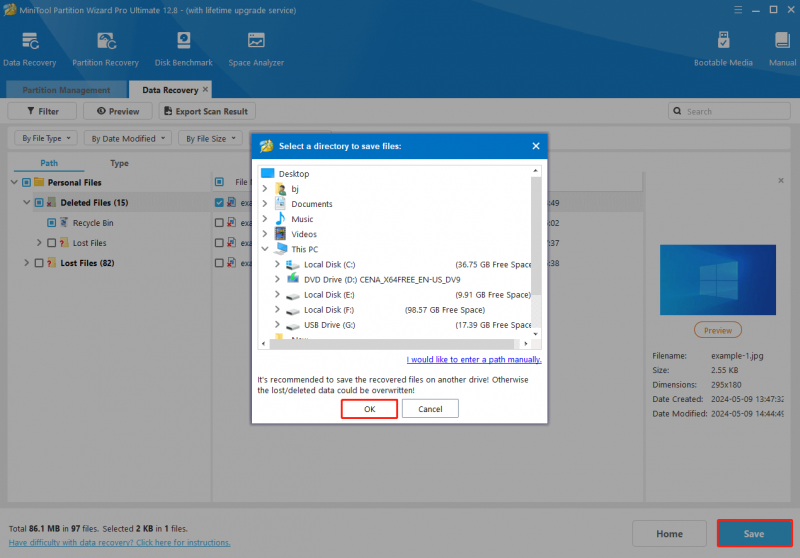The height and width of the screenshot is (558, 800).
Task: Check the Lost Files (82) checkbox
Action: tap(39, 263)
